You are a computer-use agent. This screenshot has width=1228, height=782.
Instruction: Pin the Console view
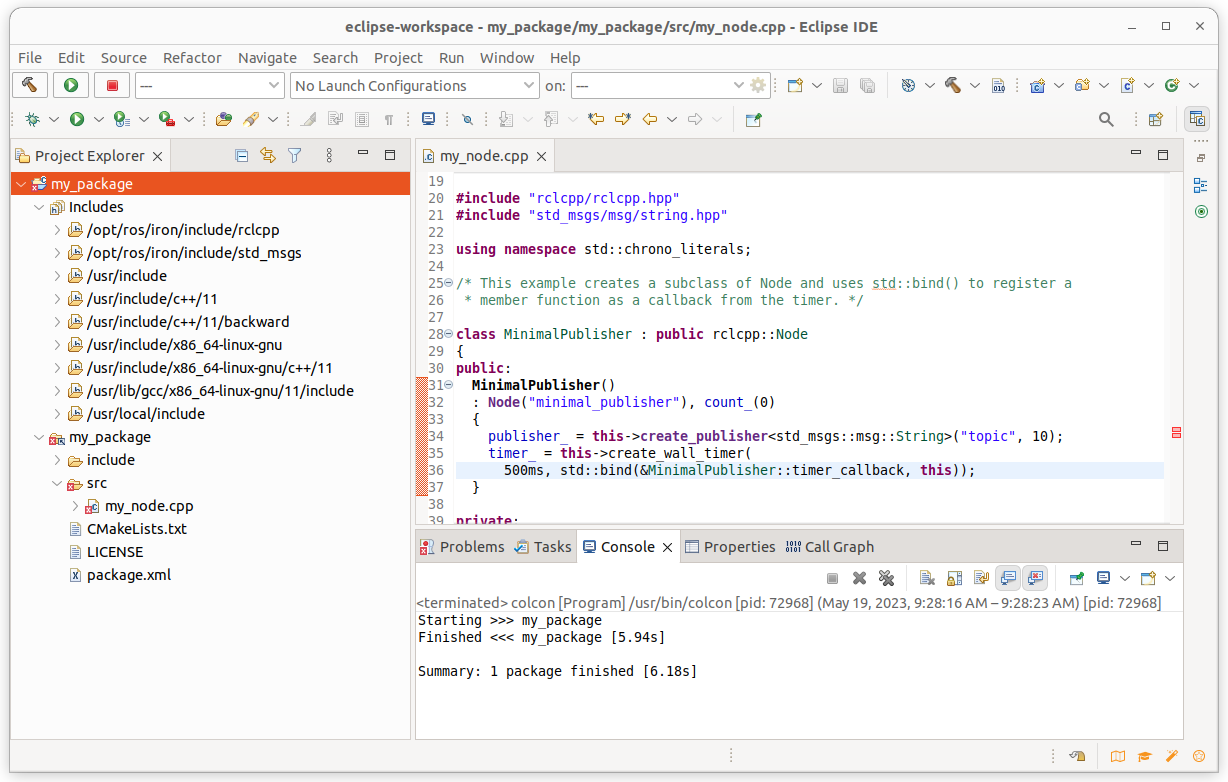point(1079,578)
